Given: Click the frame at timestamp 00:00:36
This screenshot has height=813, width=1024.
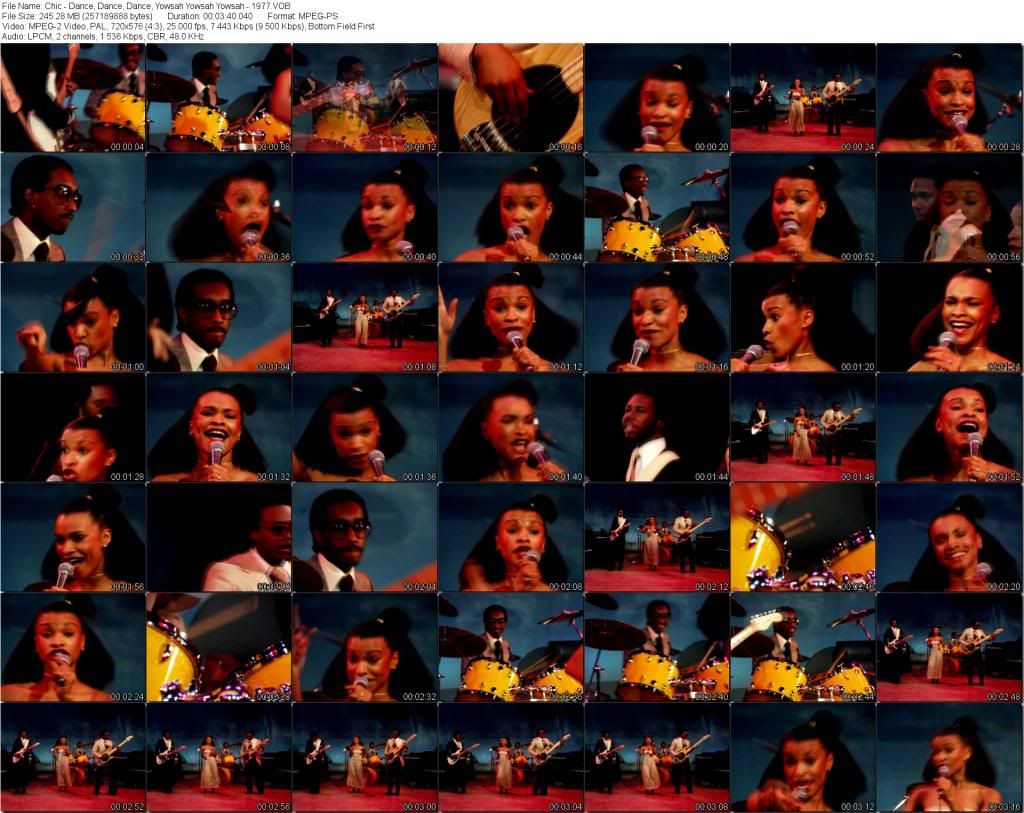Looking at the screenshot, I should tap(219, 208).
